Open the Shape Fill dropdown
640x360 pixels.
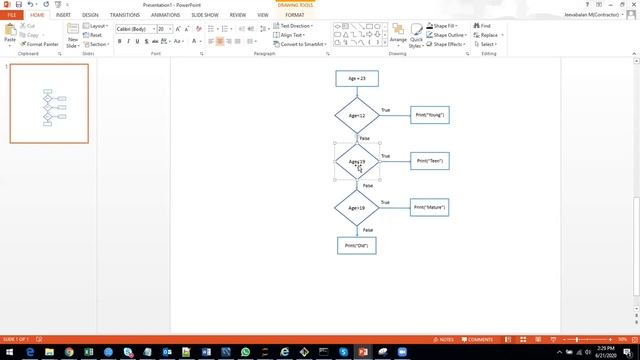point(442,26)
